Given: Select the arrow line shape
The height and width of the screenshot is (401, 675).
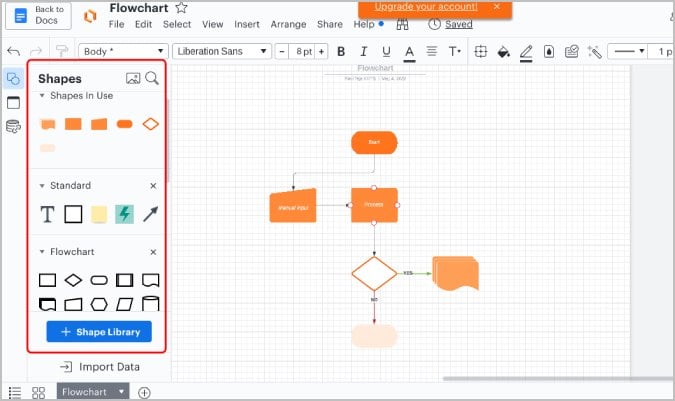Looking at the screenshot, I should click(x=150, y=214).
